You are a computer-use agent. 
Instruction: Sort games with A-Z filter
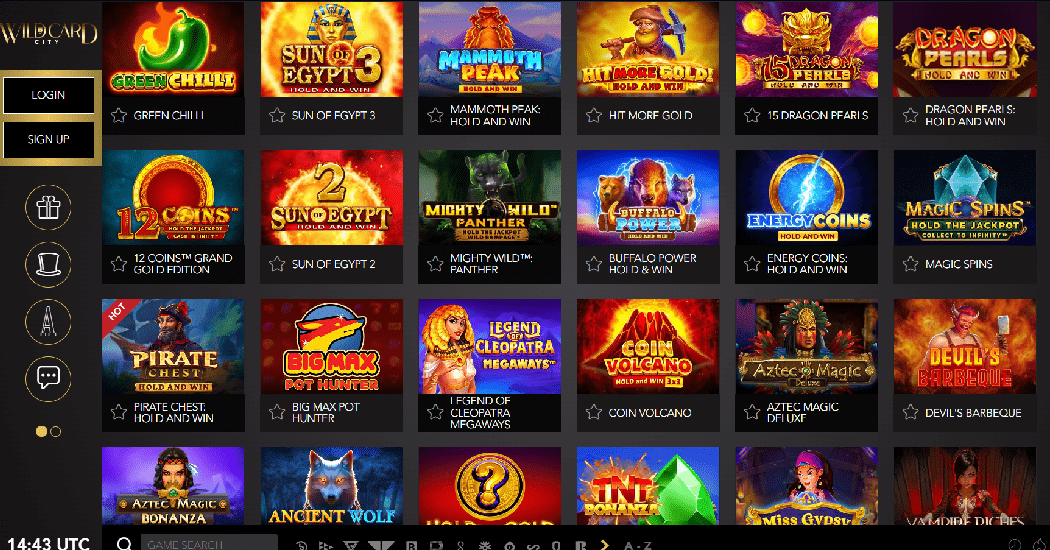638,545
